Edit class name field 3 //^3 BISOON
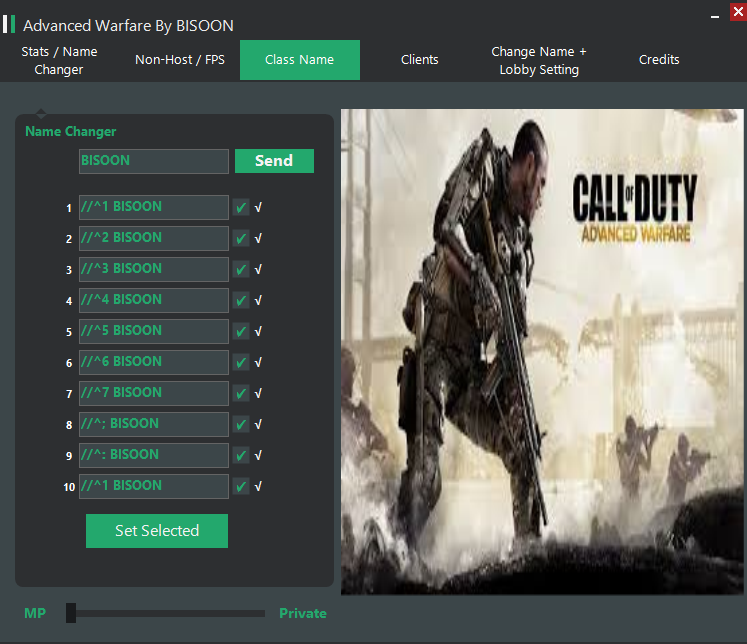This screenshot has width=747, height=644. (x=154, y=269)
